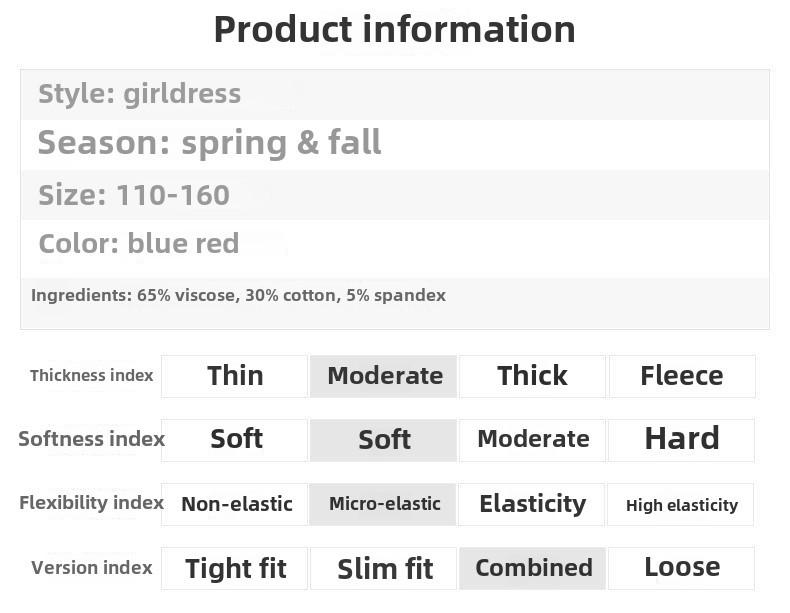
Task: Choose Moderate in the Softness index row
Action: (532, 440)
